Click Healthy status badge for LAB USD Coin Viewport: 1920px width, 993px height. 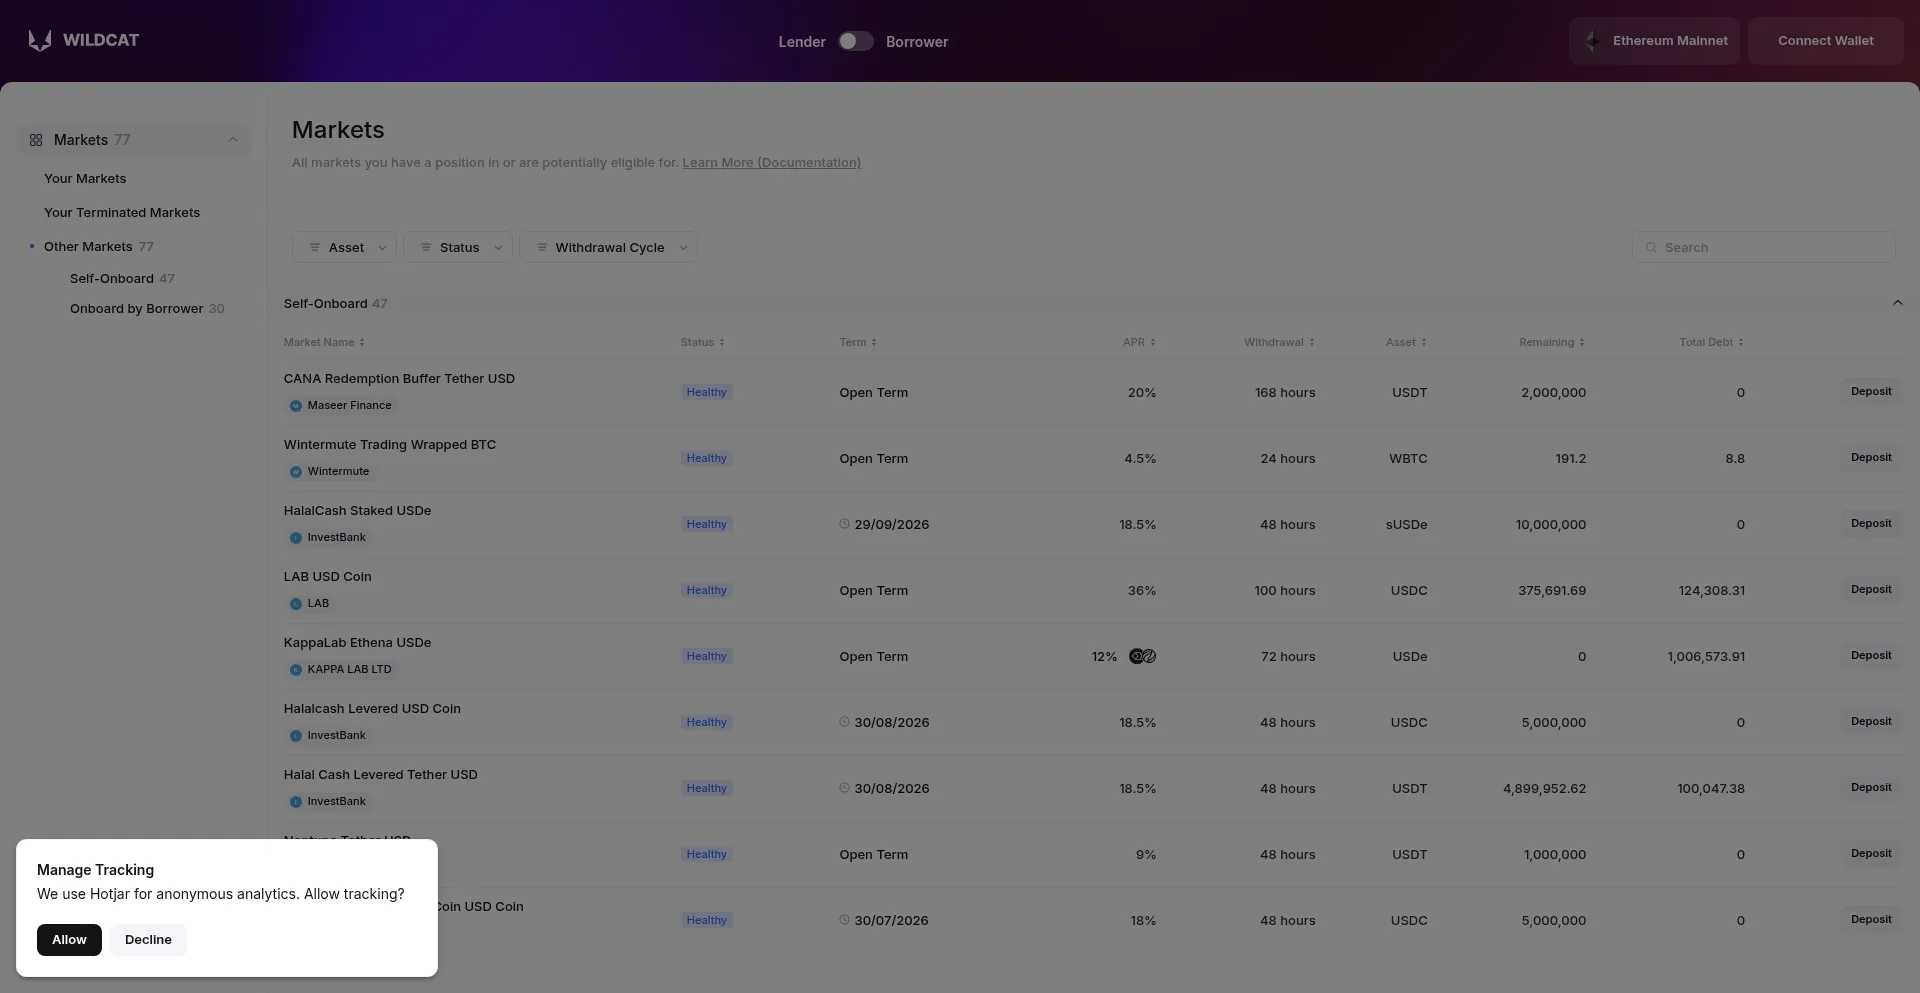coord(706,591)
